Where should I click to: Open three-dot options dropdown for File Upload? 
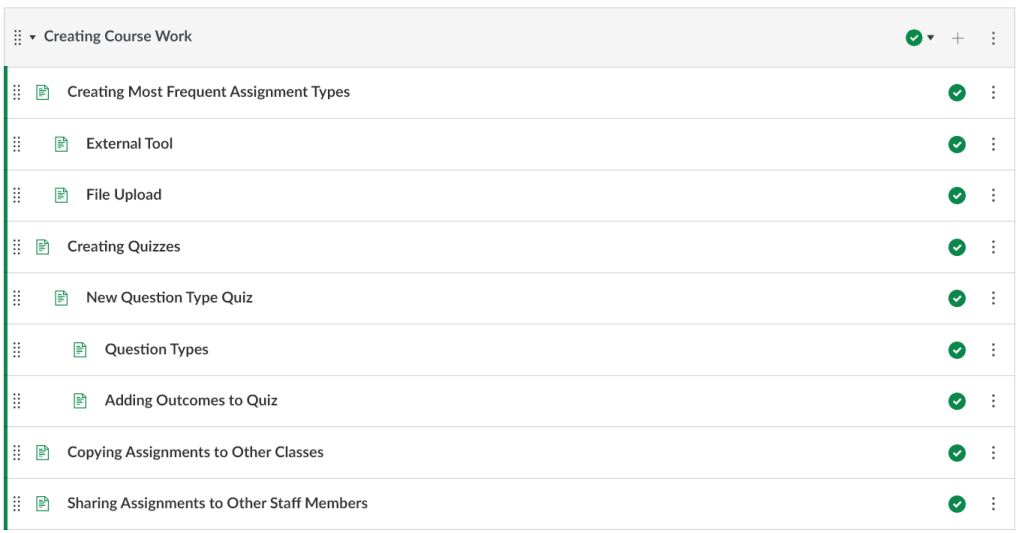point(993,196)
